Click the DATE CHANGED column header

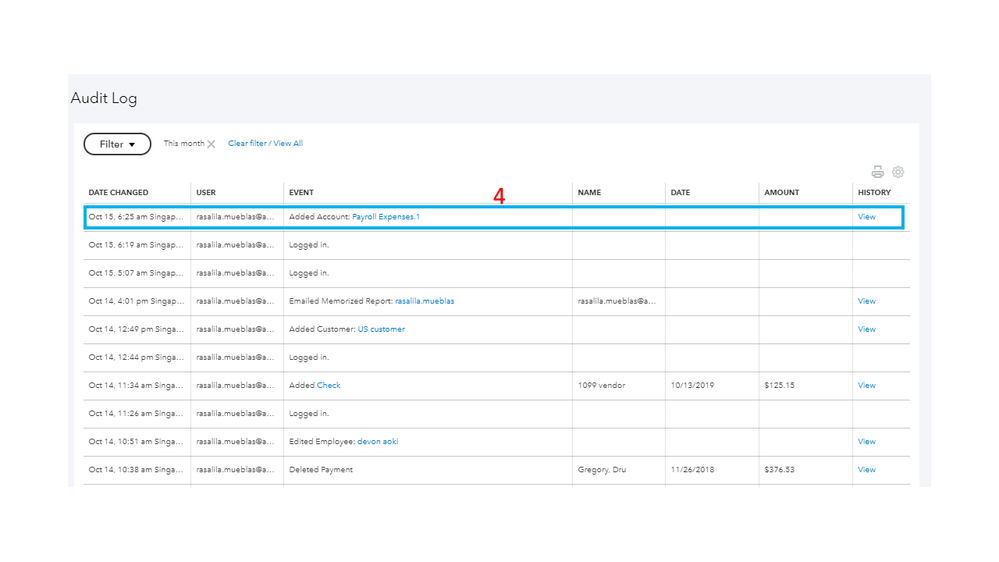(x=119, y=192)
